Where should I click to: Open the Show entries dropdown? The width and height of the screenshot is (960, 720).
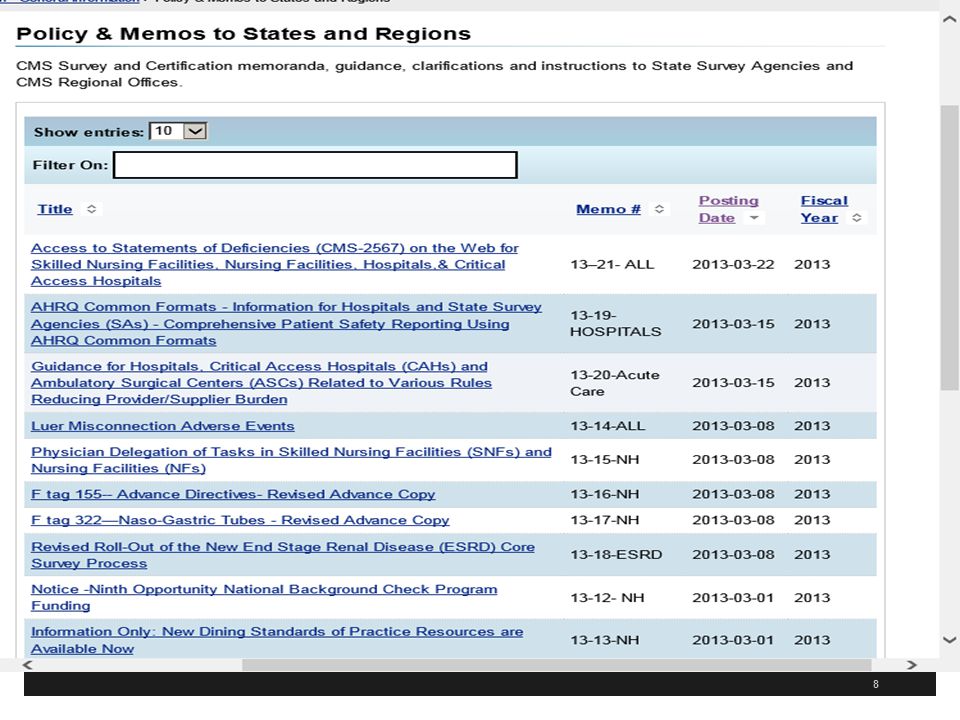[x=178, y=131]
